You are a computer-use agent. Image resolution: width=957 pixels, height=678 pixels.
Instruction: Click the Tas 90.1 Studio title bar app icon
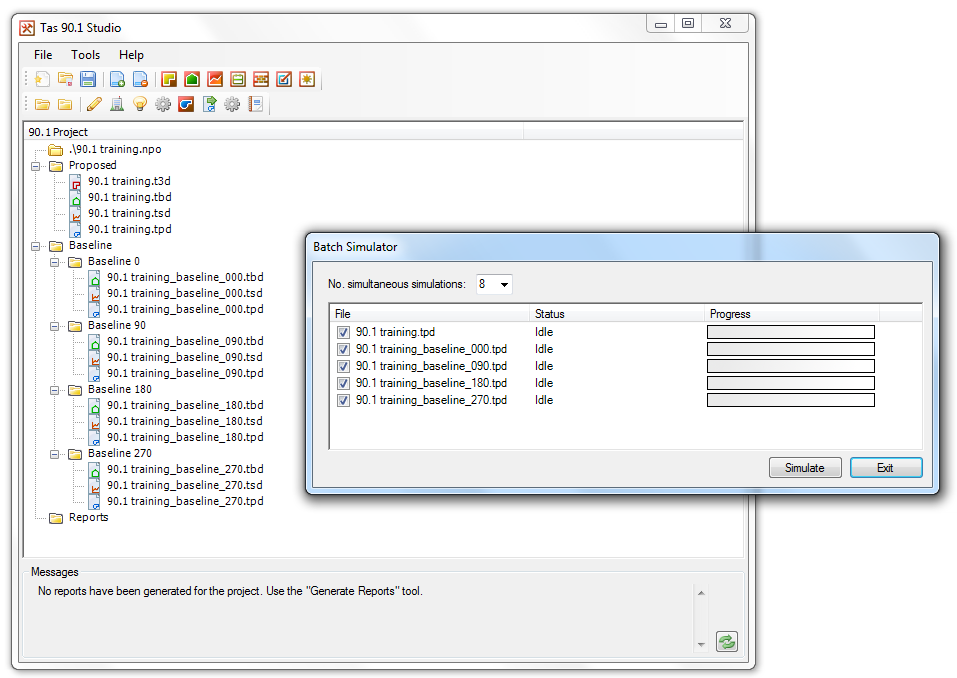pos(27,28)
